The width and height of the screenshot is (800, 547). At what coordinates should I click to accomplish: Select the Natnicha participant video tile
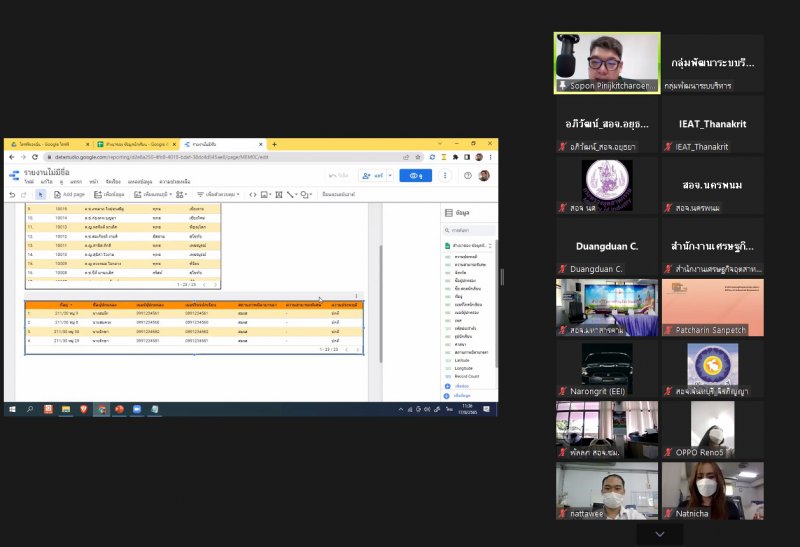(x=713, y=491)
